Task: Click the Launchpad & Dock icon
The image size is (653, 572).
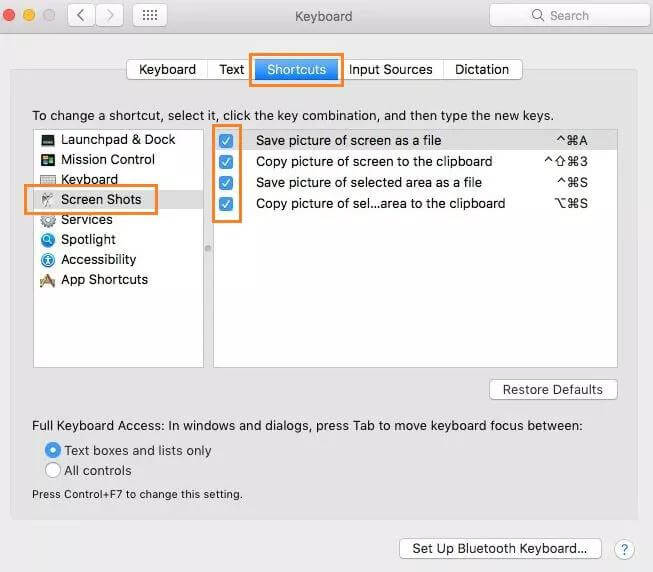Action: pos(47,140)
